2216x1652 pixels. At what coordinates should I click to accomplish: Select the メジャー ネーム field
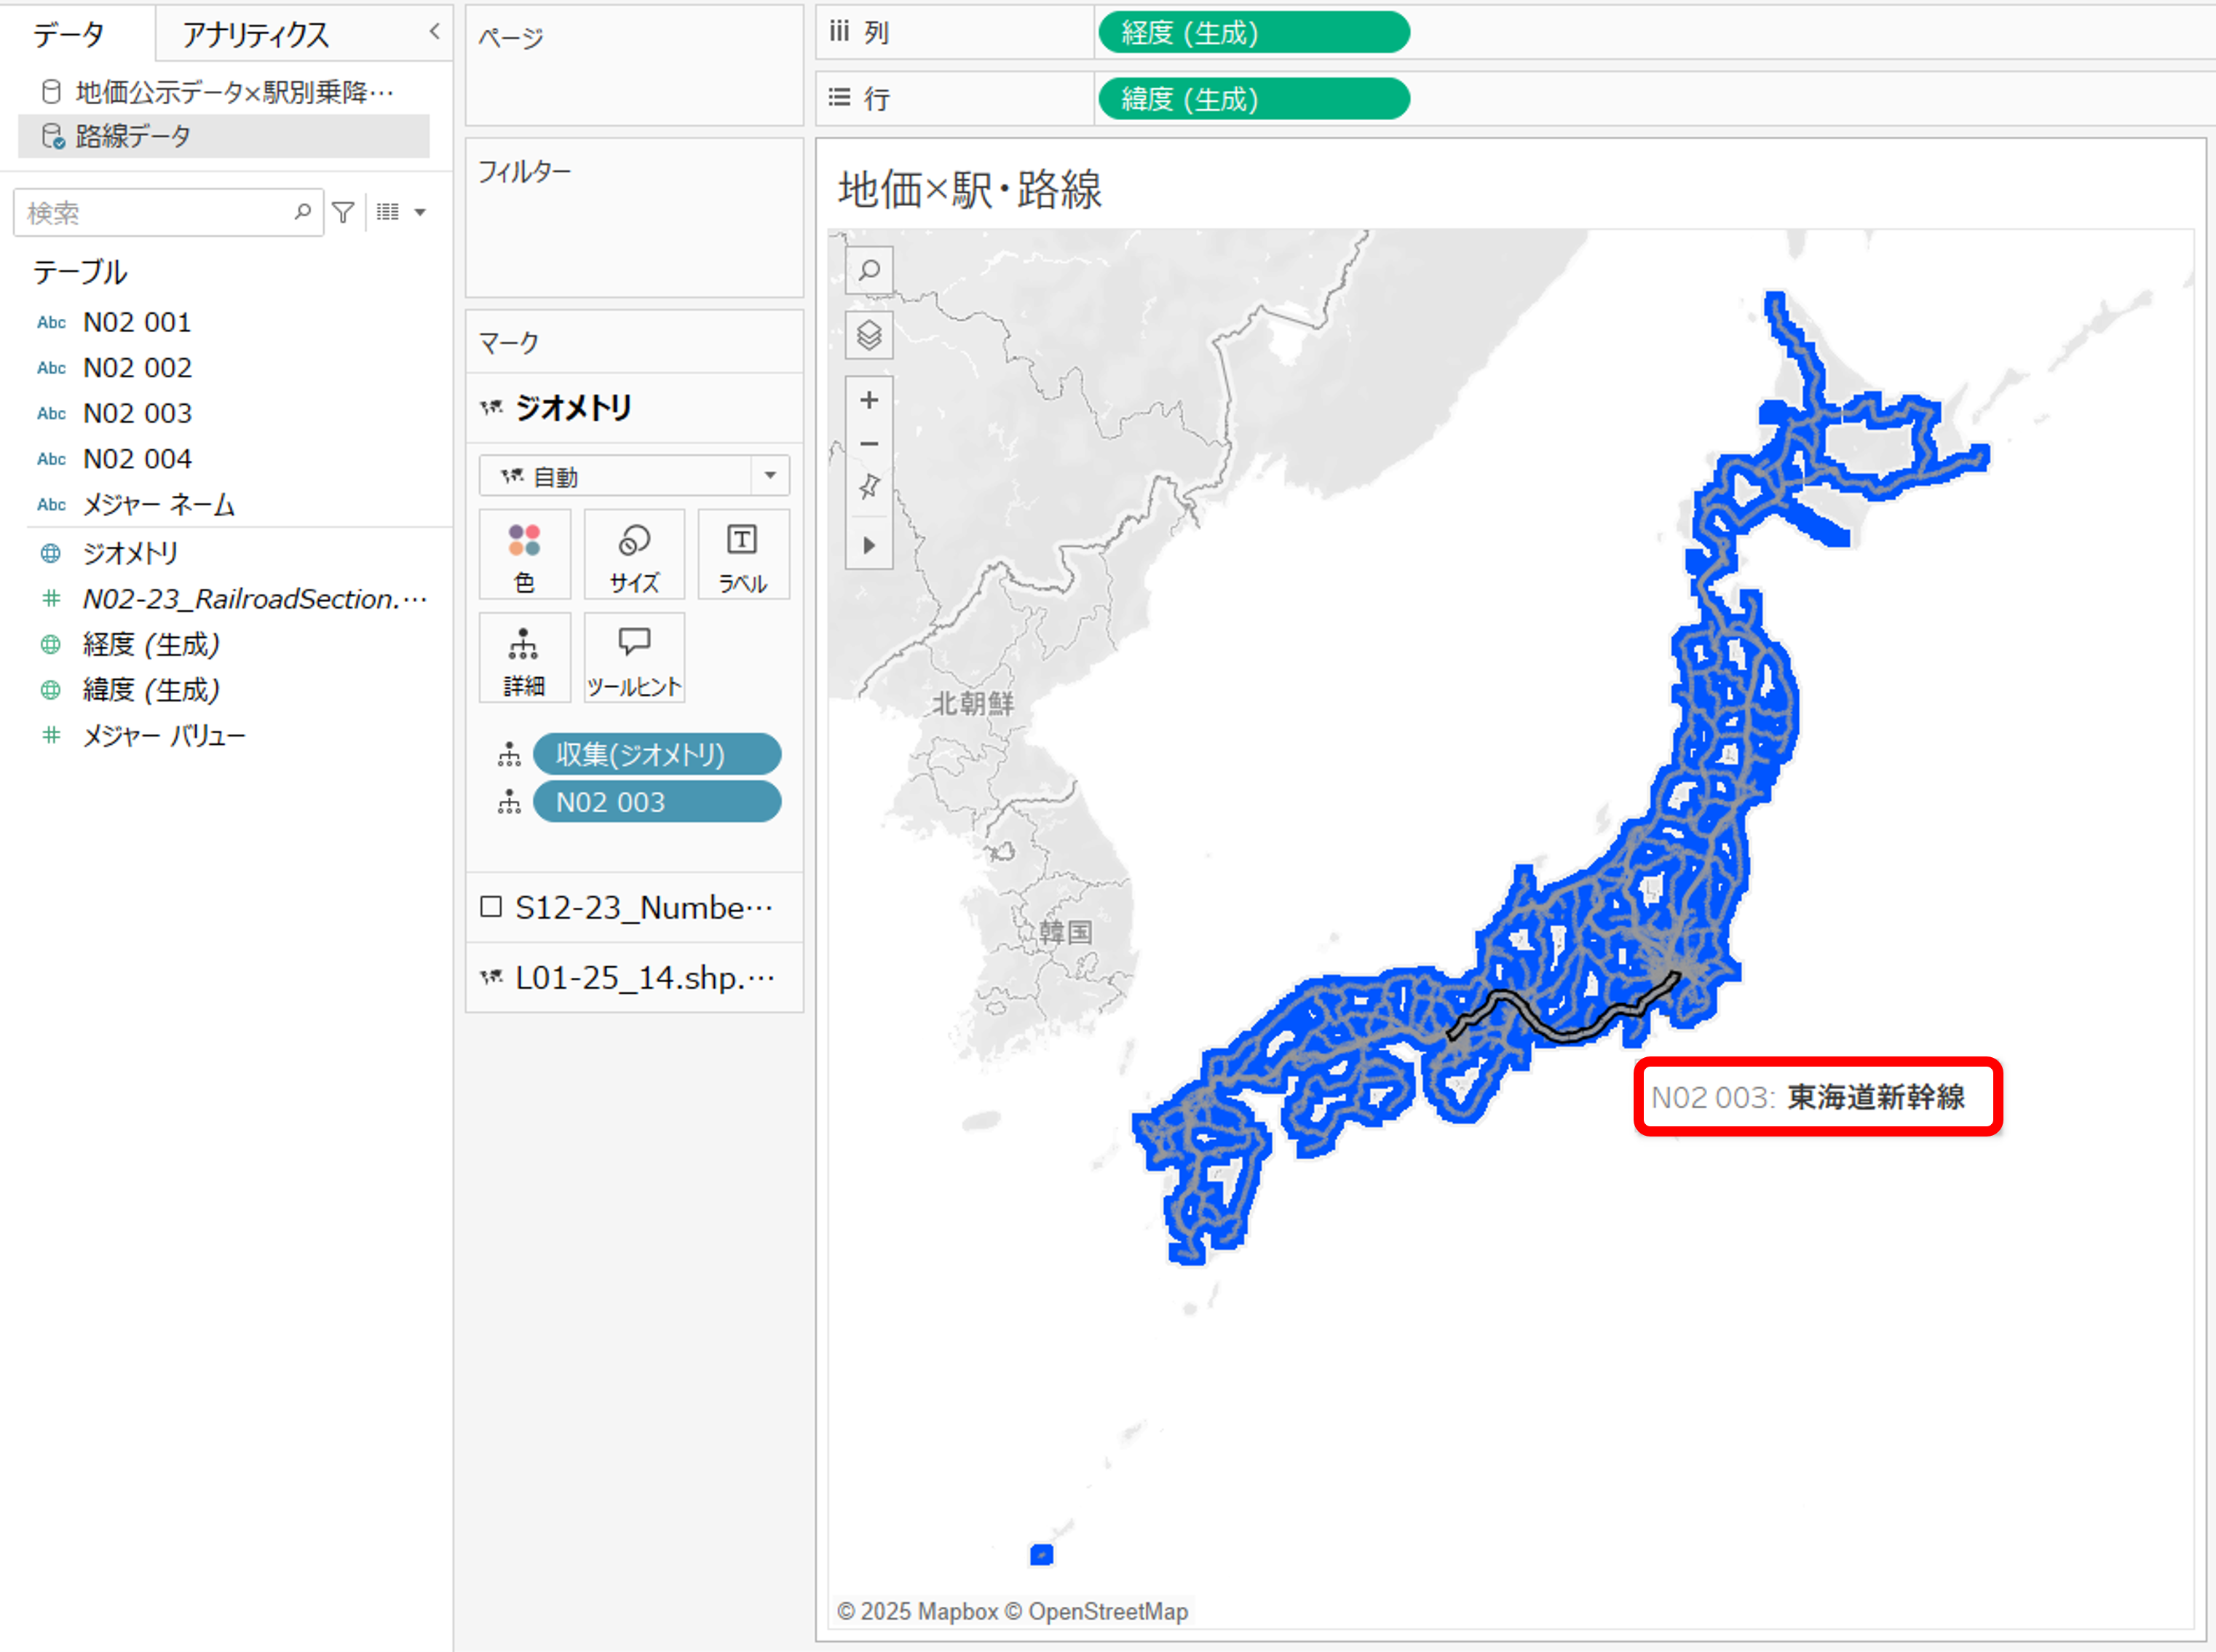point(158,505)
